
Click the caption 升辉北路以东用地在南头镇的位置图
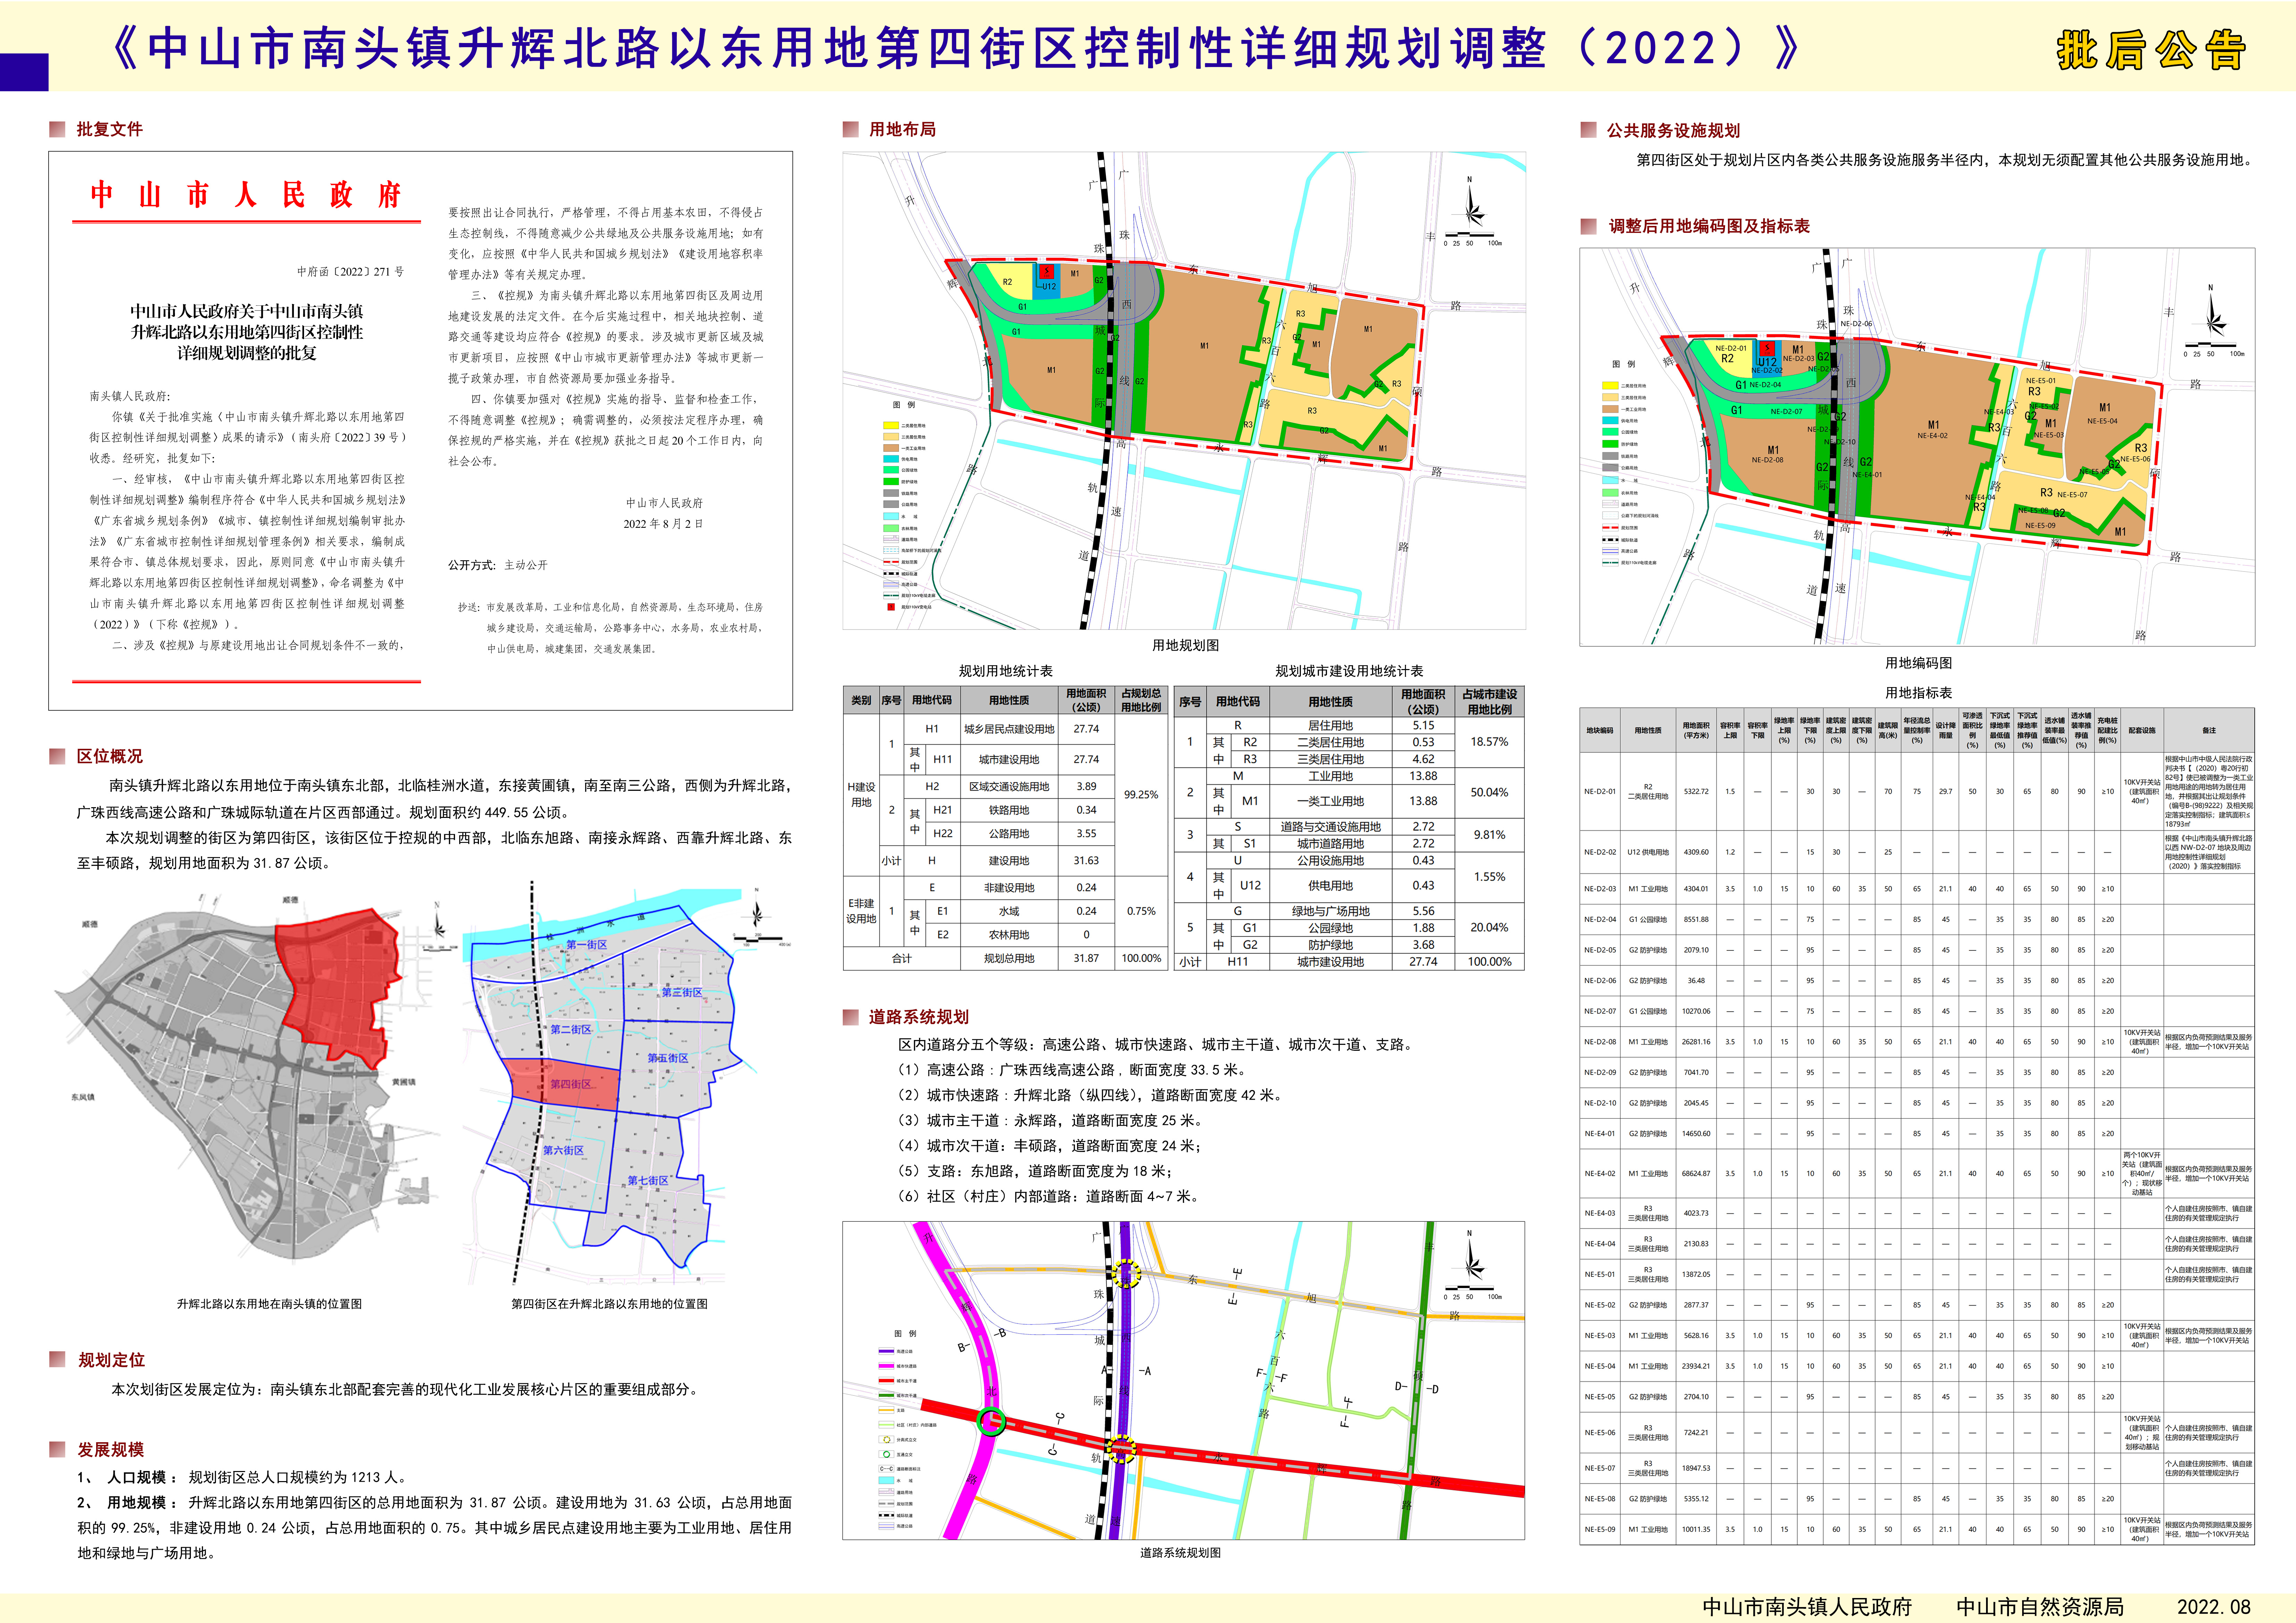pyautogui.click(x=269, y=1304)
